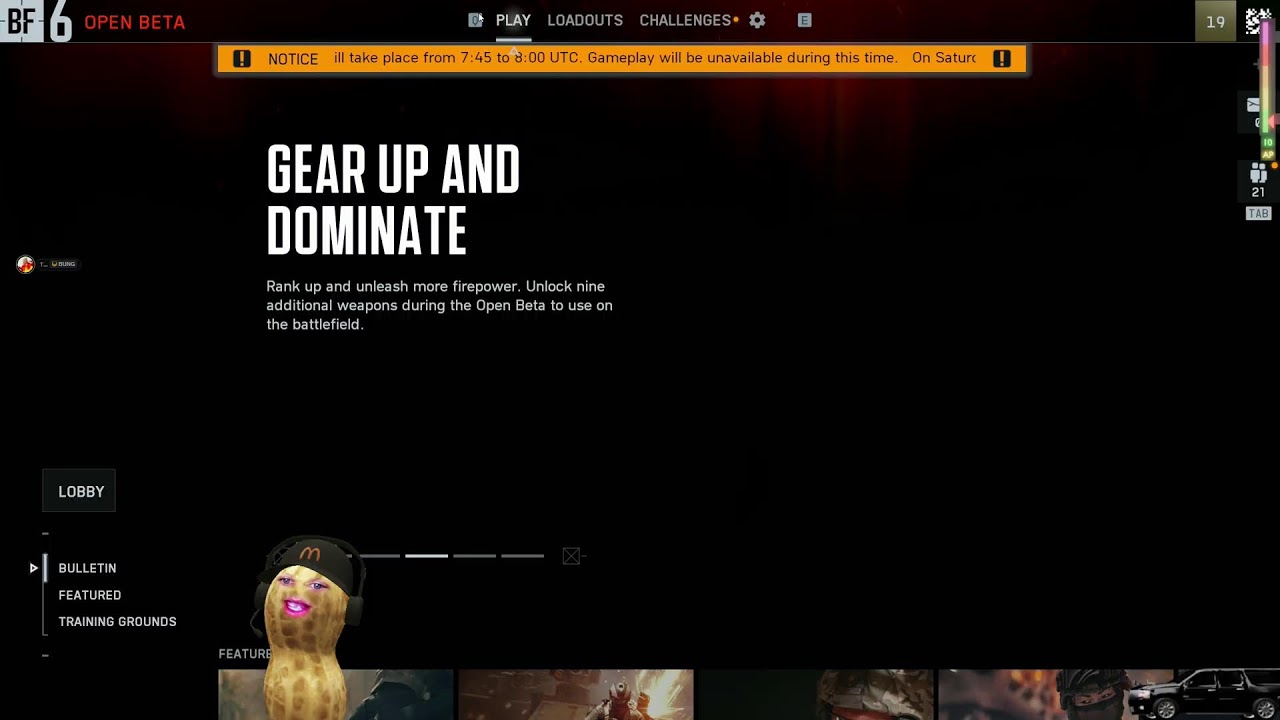Click the TAB key hint under the squad count

[1258, 214]
